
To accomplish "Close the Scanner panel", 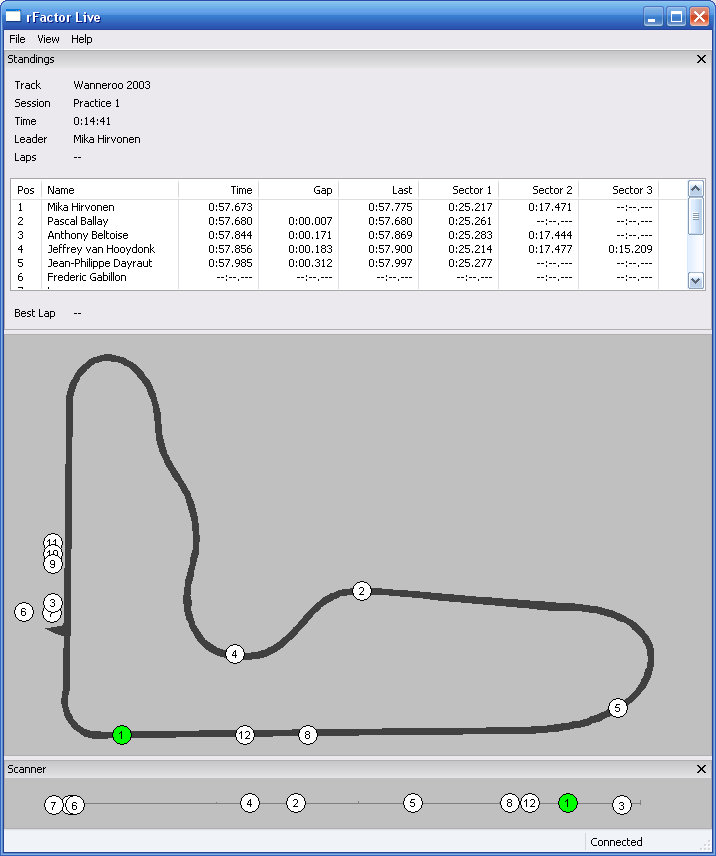I will click(701, 769).
